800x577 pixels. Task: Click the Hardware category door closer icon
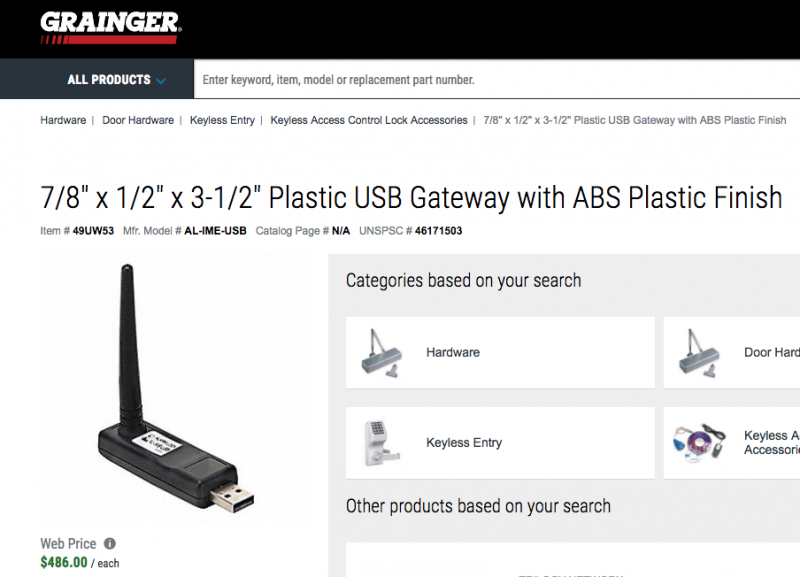[382, 353]
